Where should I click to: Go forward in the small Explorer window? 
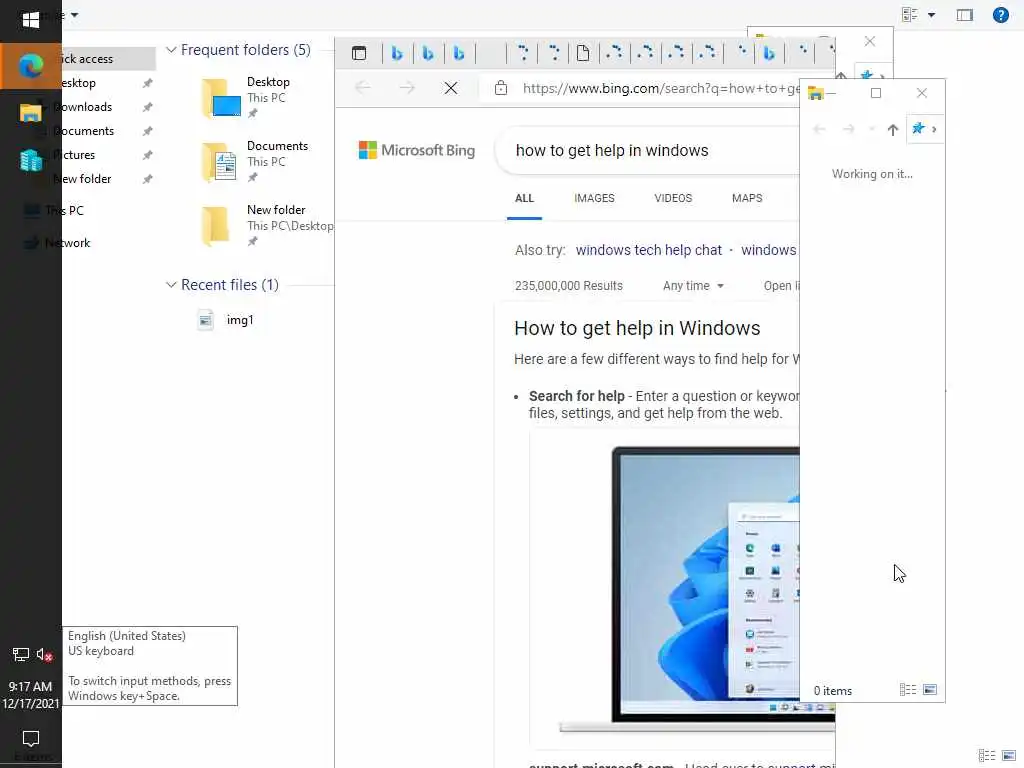tap(848, 129)
